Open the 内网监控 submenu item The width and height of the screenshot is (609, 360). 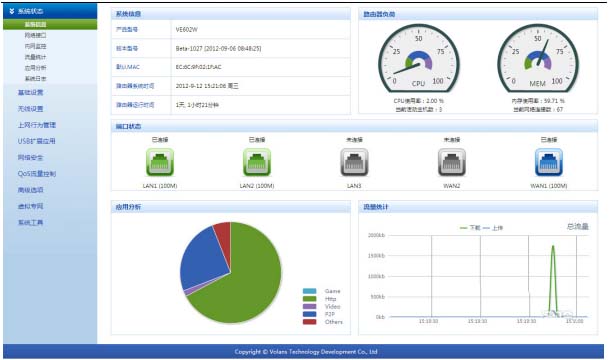point(35,46)
